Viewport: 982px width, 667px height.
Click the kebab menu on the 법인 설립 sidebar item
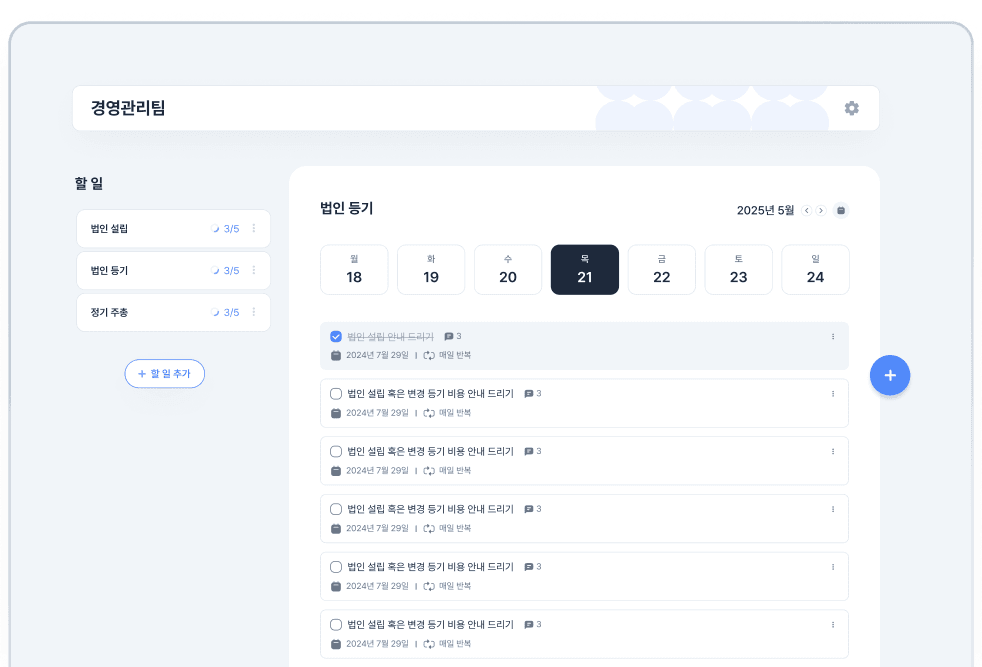pos(254,228)
